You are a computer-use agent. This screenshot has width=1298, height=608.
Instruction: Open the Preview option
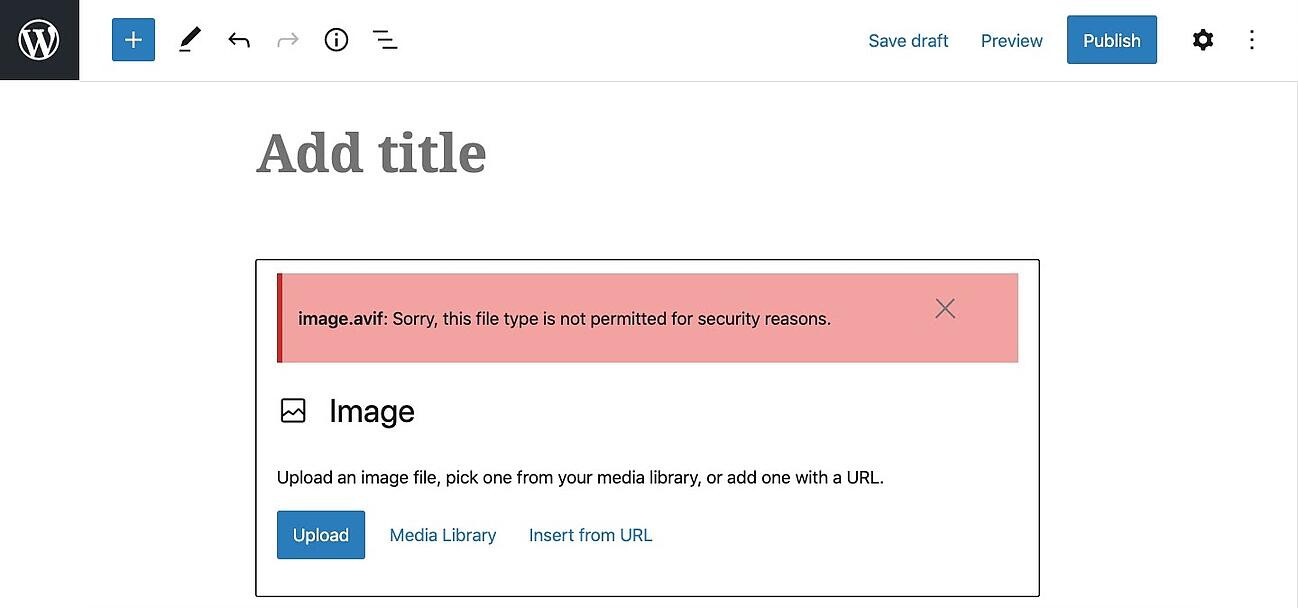[x=1011, y=41]
